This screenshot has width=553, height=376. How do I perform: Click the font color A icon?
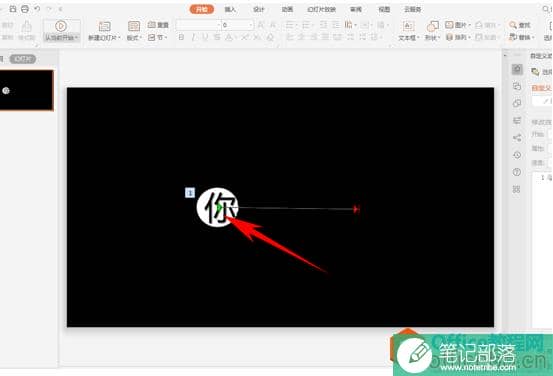click(229, 37)
